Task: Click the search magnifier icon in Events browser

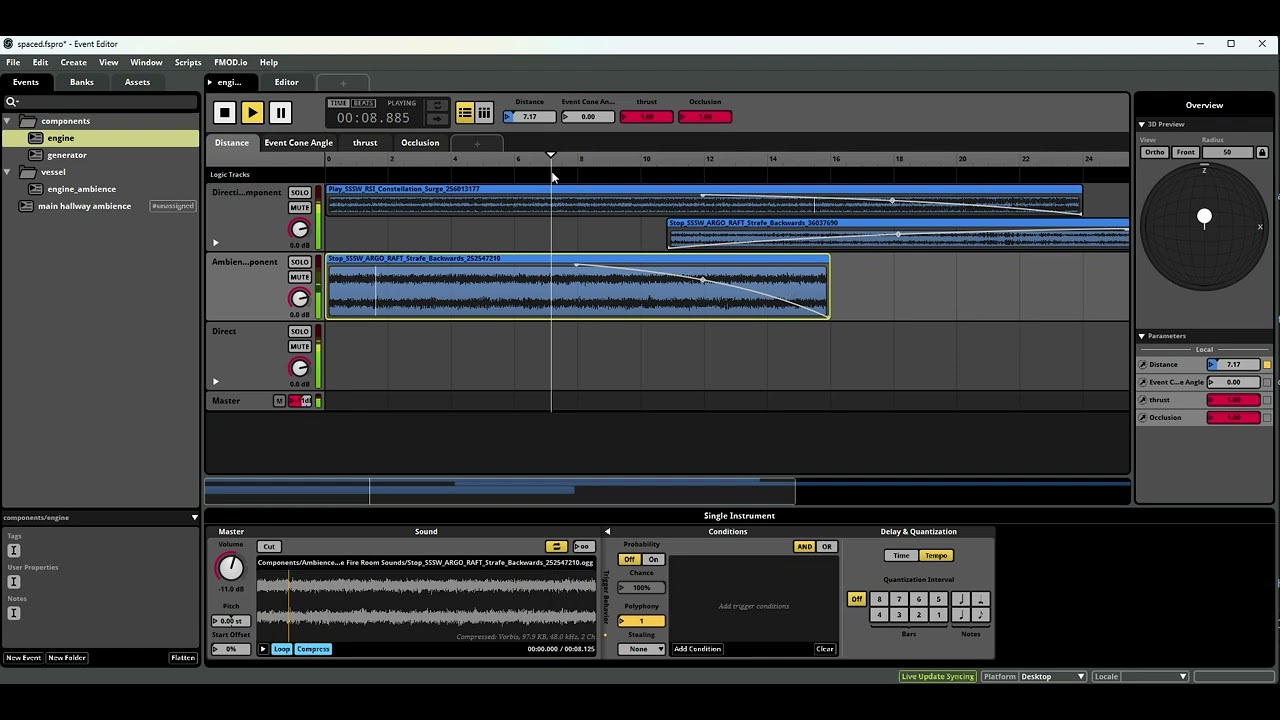Action: coord(11,102)
